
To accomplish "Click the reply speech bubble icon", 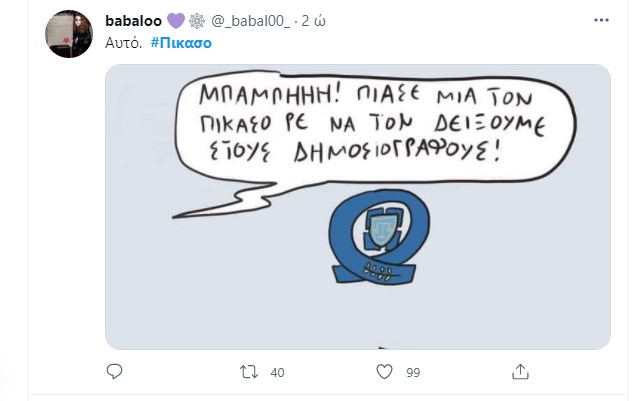I will 114,371.
